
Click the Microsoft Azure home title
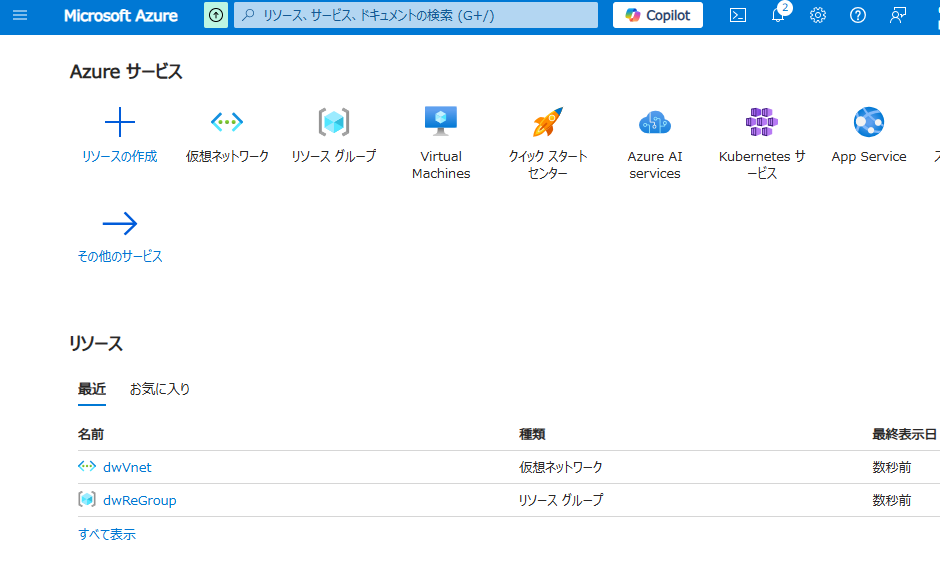coord(120,16)
